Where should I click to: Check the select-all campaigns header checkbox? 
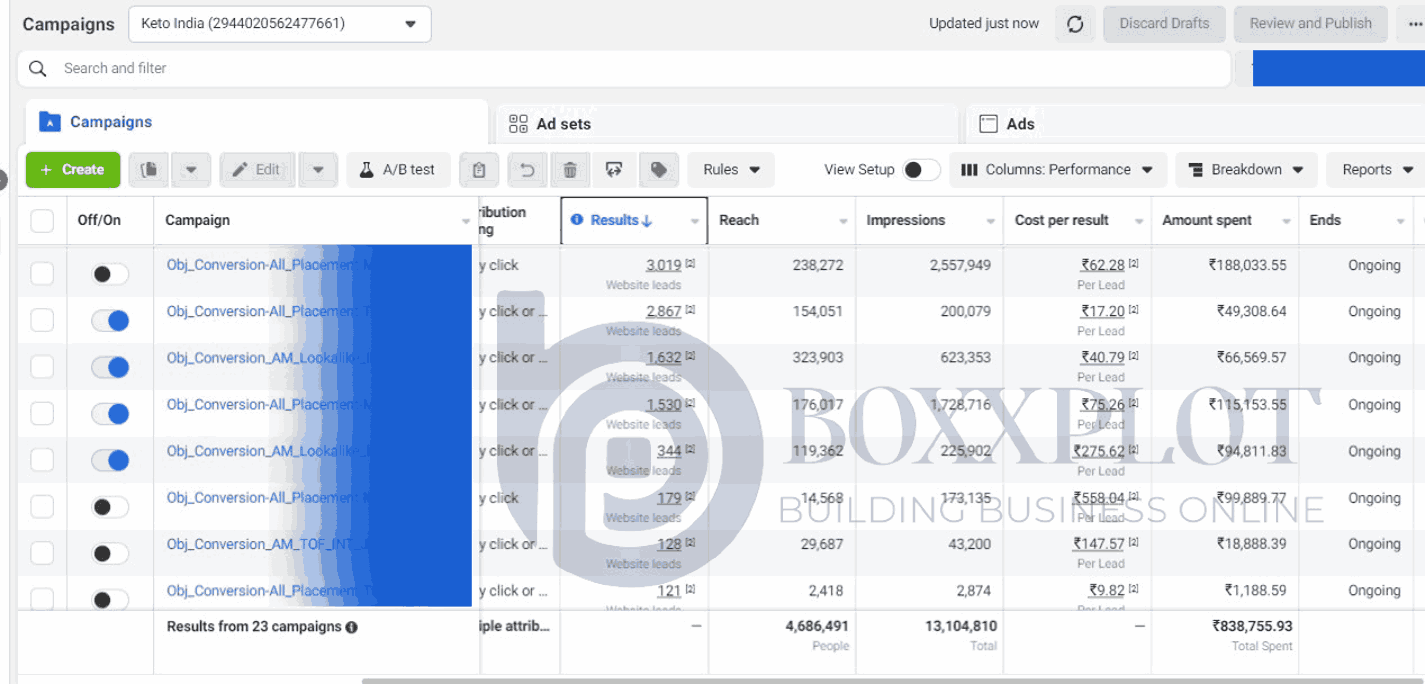coord(42,221)
